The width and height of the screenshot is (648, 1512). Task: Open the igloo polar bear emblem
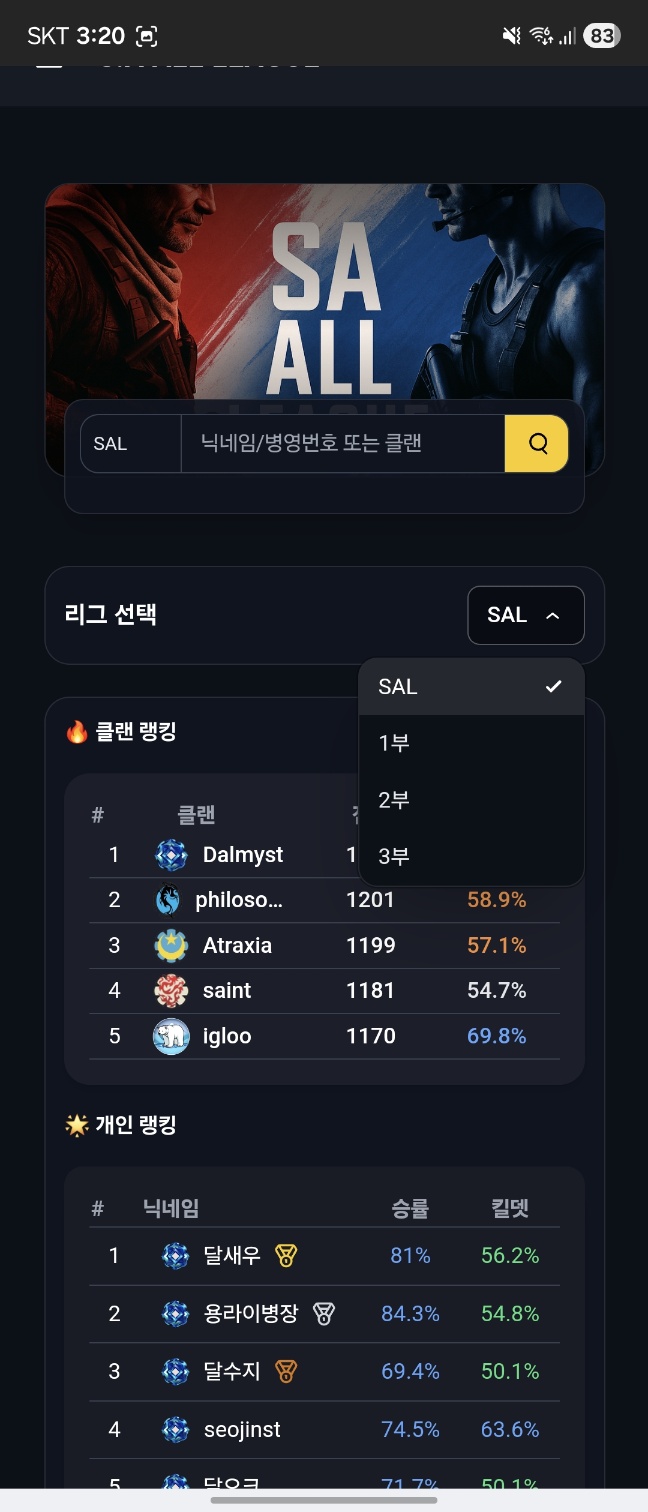click(171, 1036)
